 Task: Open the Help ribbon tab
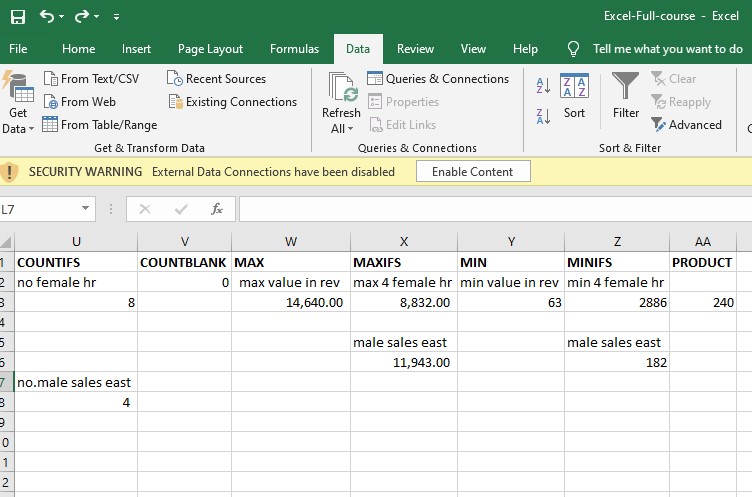pyautogui.click(x=525, y=49)
